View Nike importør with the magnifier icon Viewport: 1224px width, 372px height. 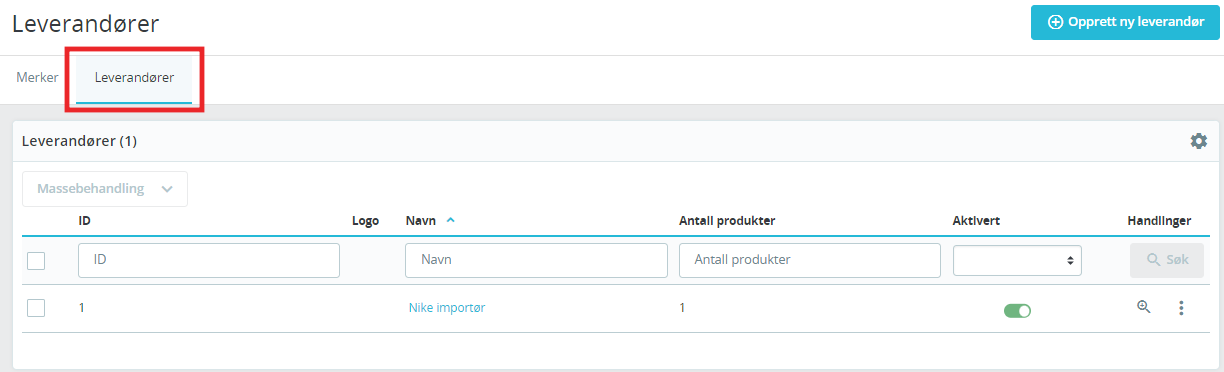[1144, 308]
